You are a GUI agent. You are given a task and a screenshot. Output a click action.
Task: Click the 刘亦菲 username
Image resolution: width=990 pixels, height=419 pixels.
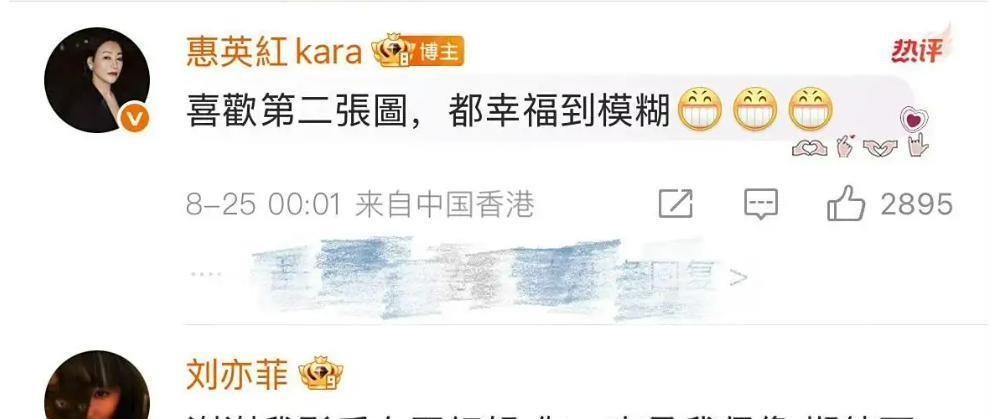coord(237,374)
